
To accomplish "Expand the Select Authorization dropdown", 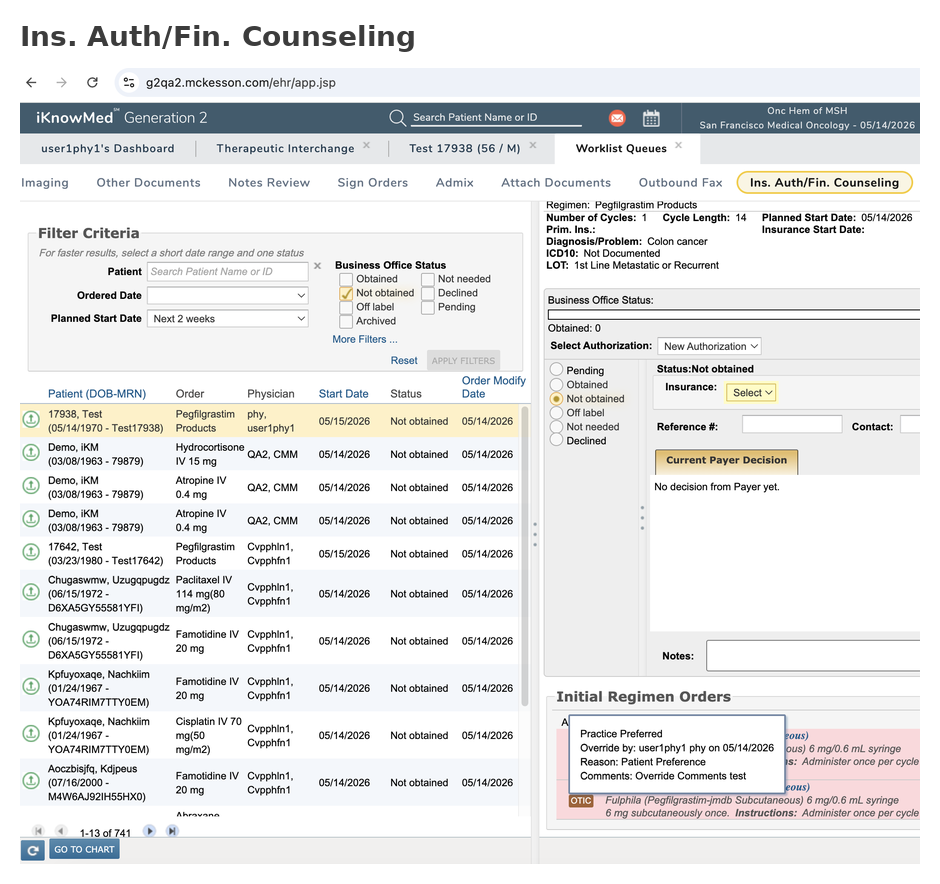I will point(709,346).
